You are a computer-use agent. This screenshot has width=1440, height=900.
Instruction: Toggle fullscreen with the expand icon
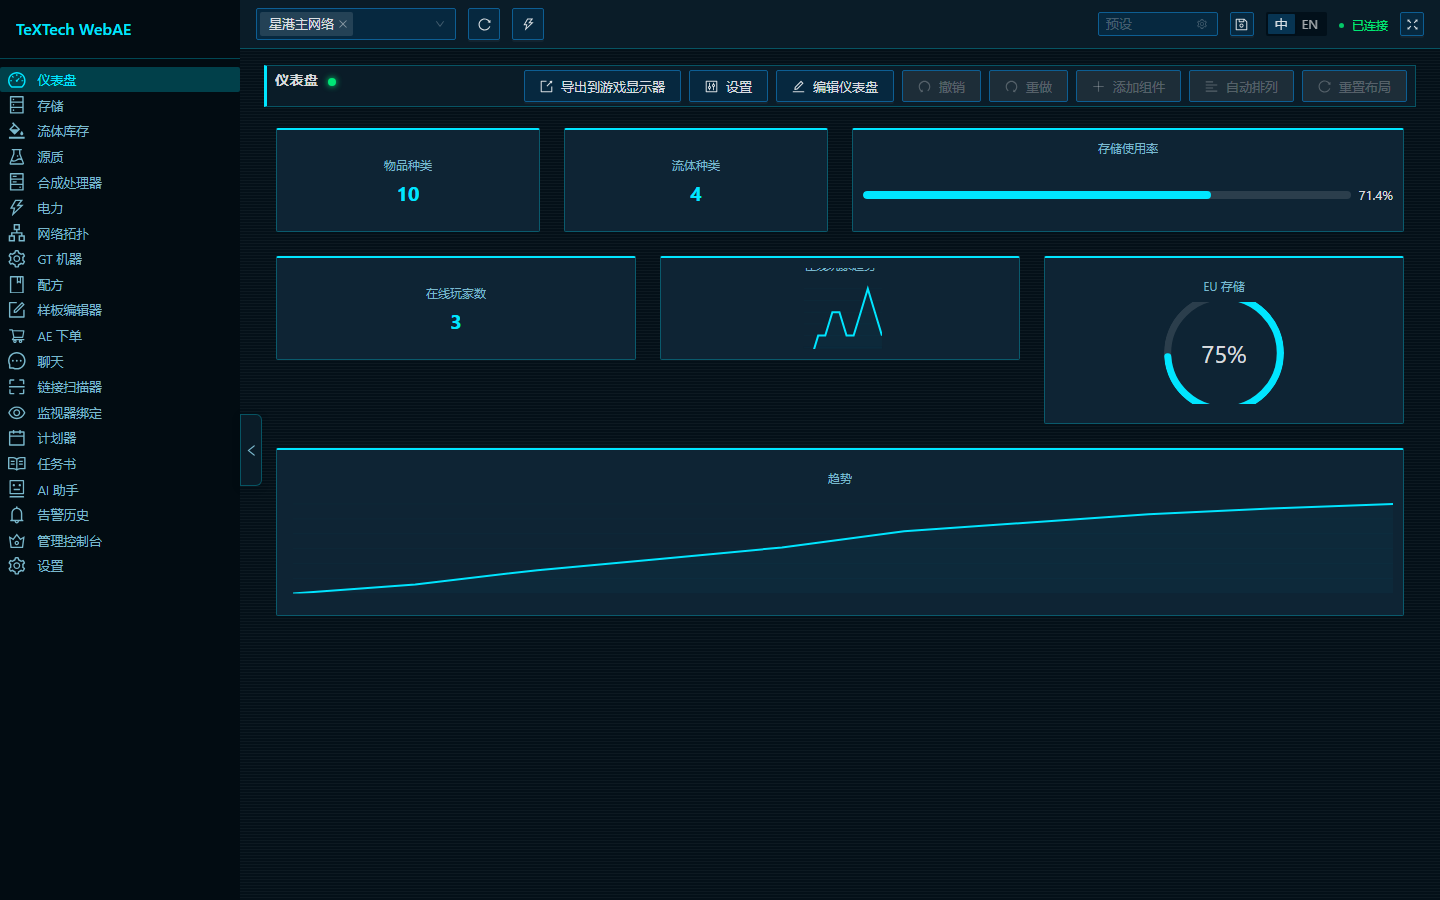coord(1412,24)
